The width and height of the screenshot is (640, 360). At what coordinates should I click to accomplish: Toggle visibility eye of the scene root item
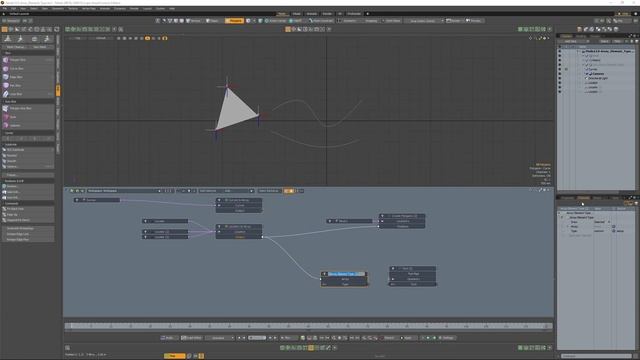[560, 51]
